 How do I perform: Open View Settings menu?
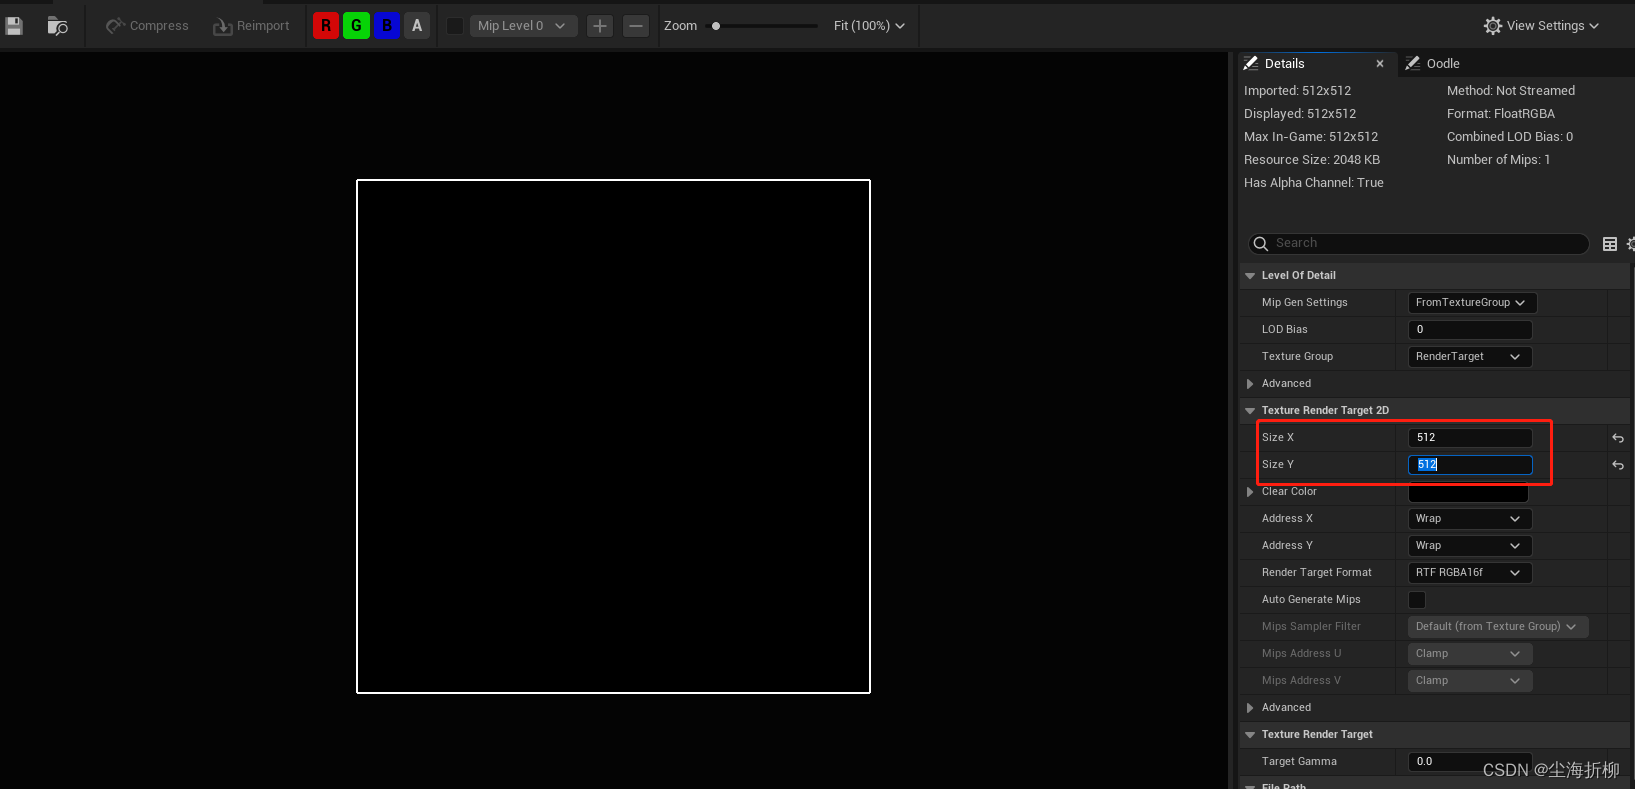[x=1541, y=26]
